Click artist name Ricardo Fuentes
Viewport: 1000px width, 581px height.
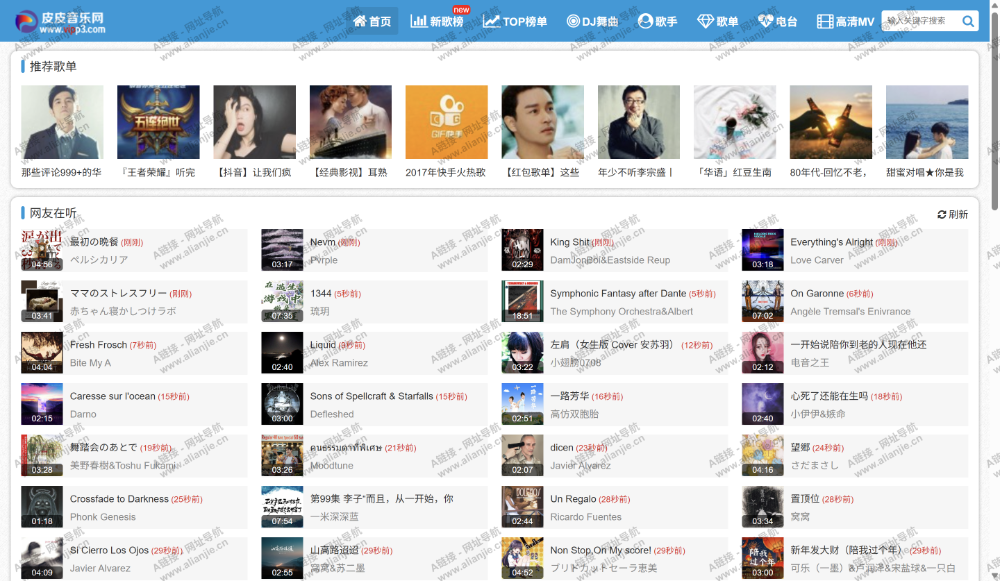coord(585,517)
